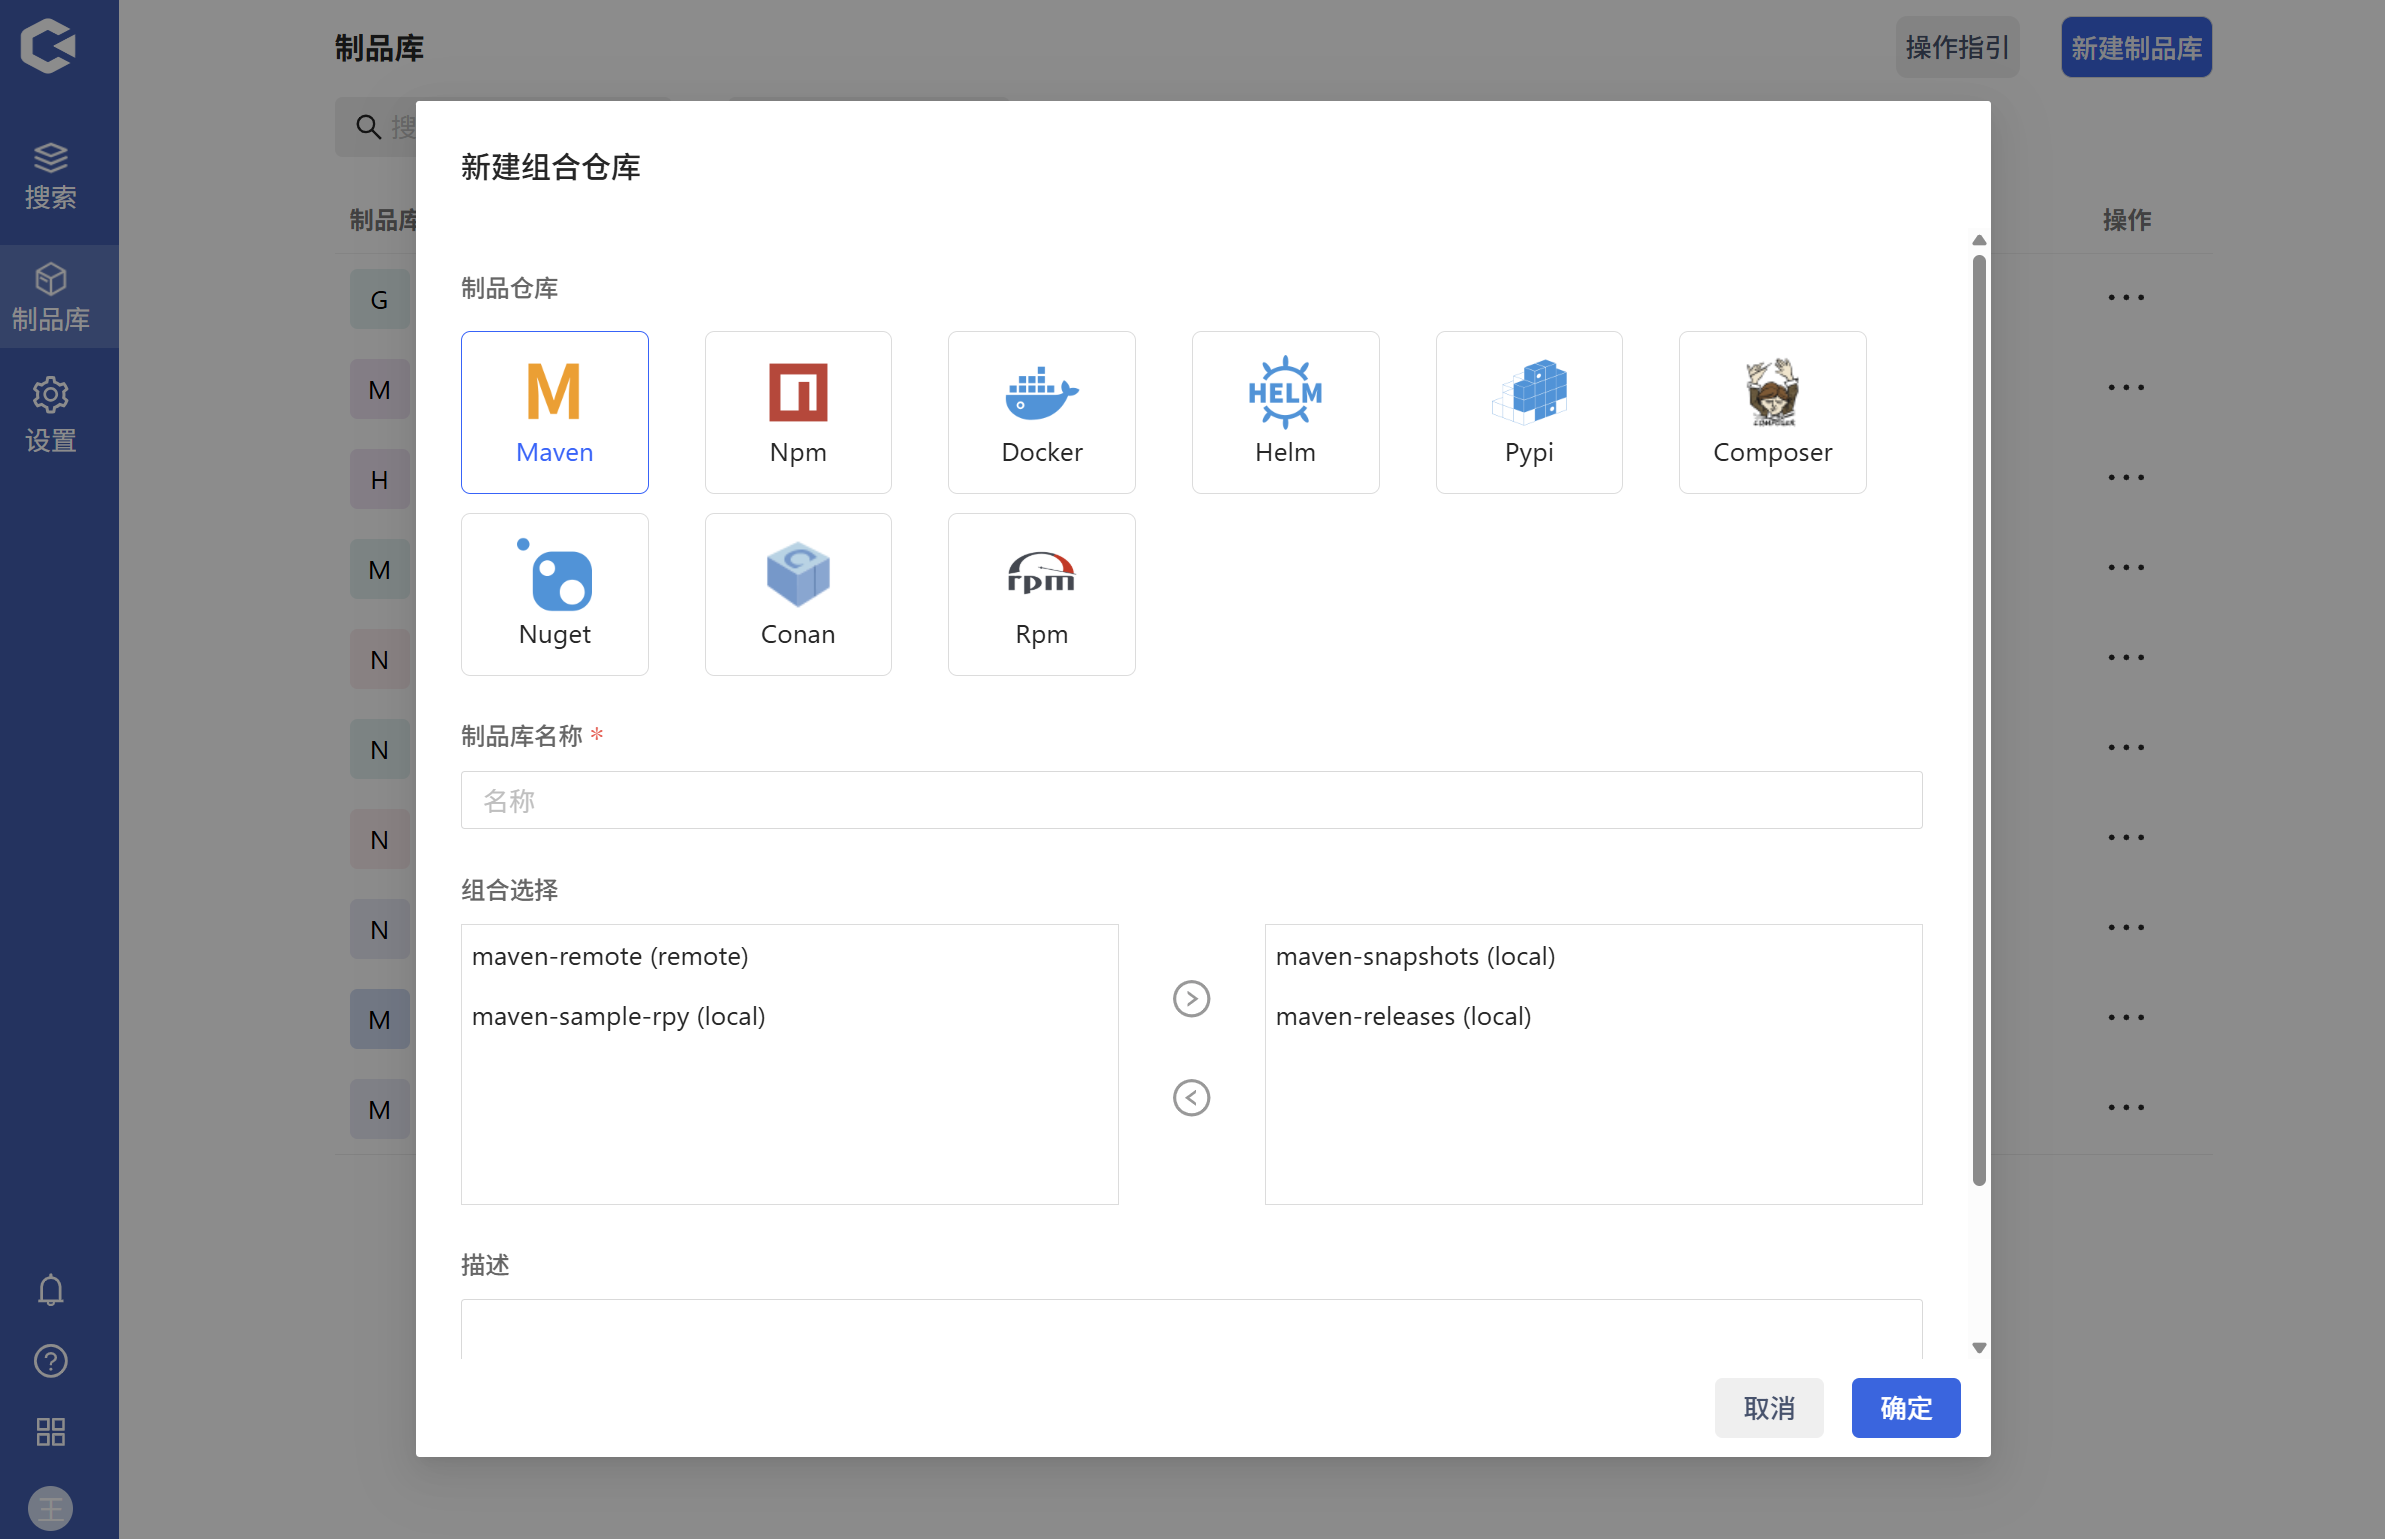Select the Docker whale icon
This screenshot has height=1539, width=2385.
tap(1041, 392)
